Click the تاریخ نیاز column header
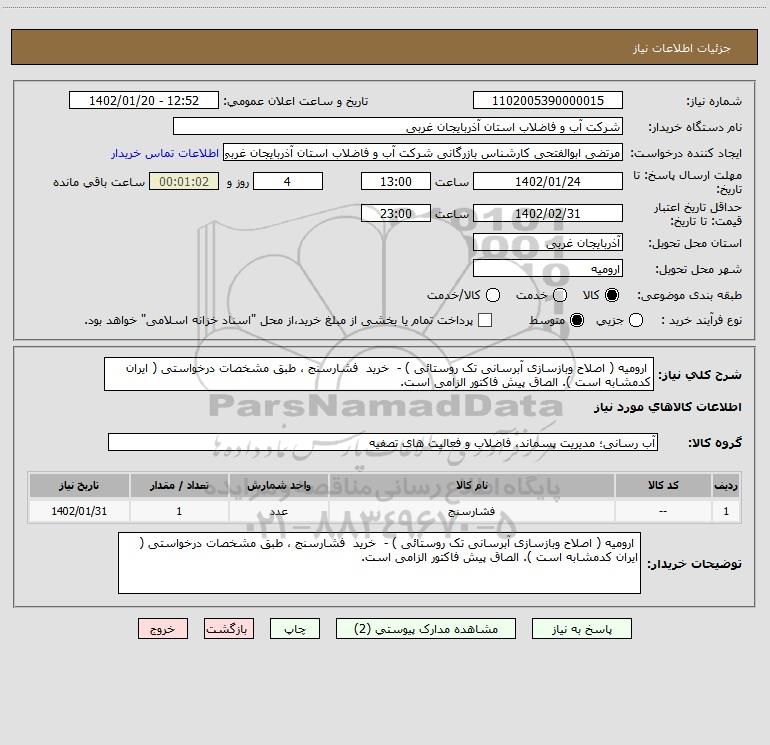Screen dimensions: 770x745 pyautogui.click(x=79, y=486)
